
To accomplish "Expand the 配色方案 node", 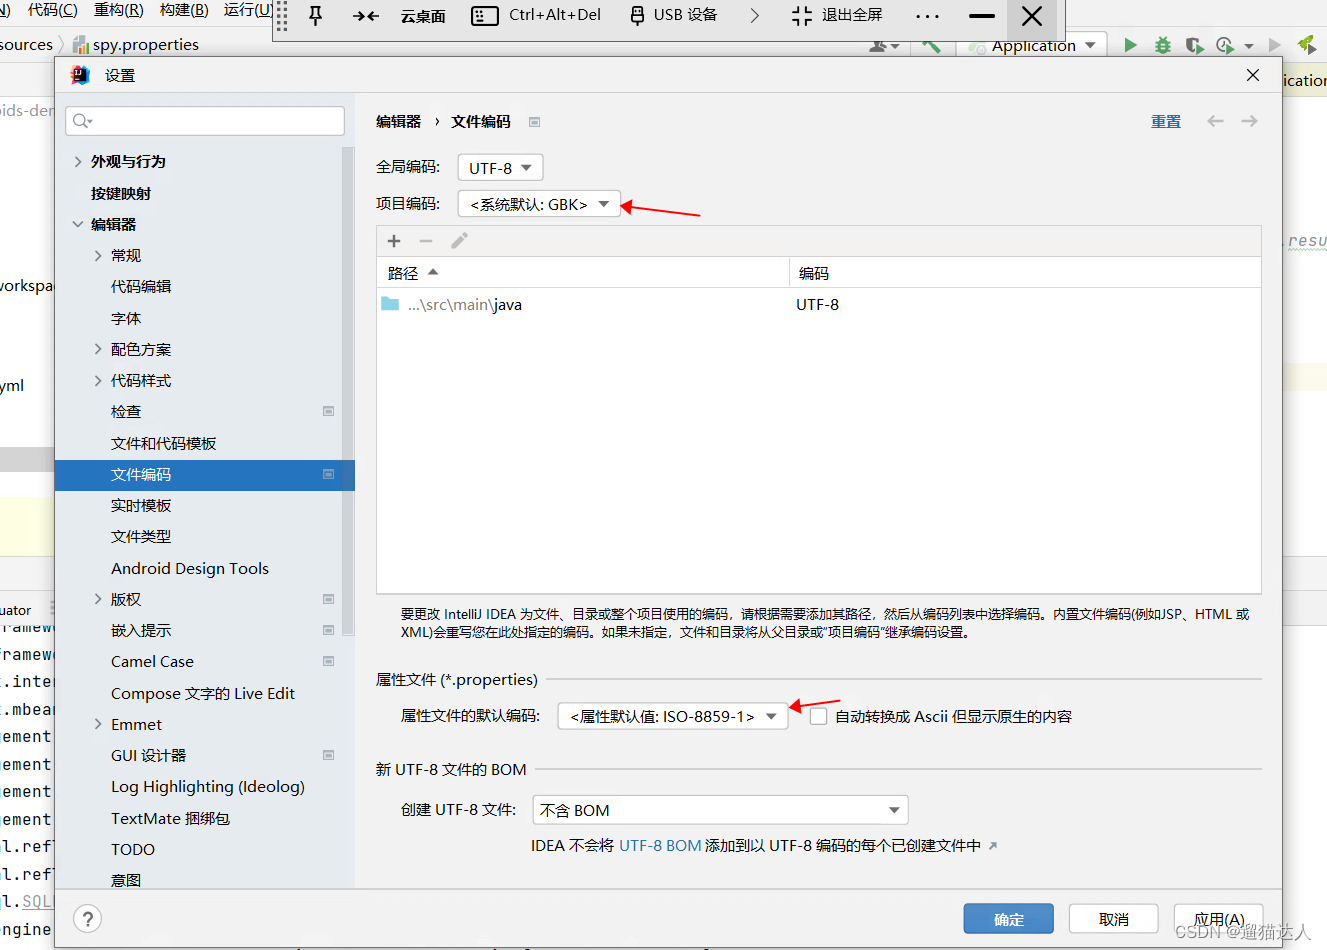I will click(x=98, y=349).
